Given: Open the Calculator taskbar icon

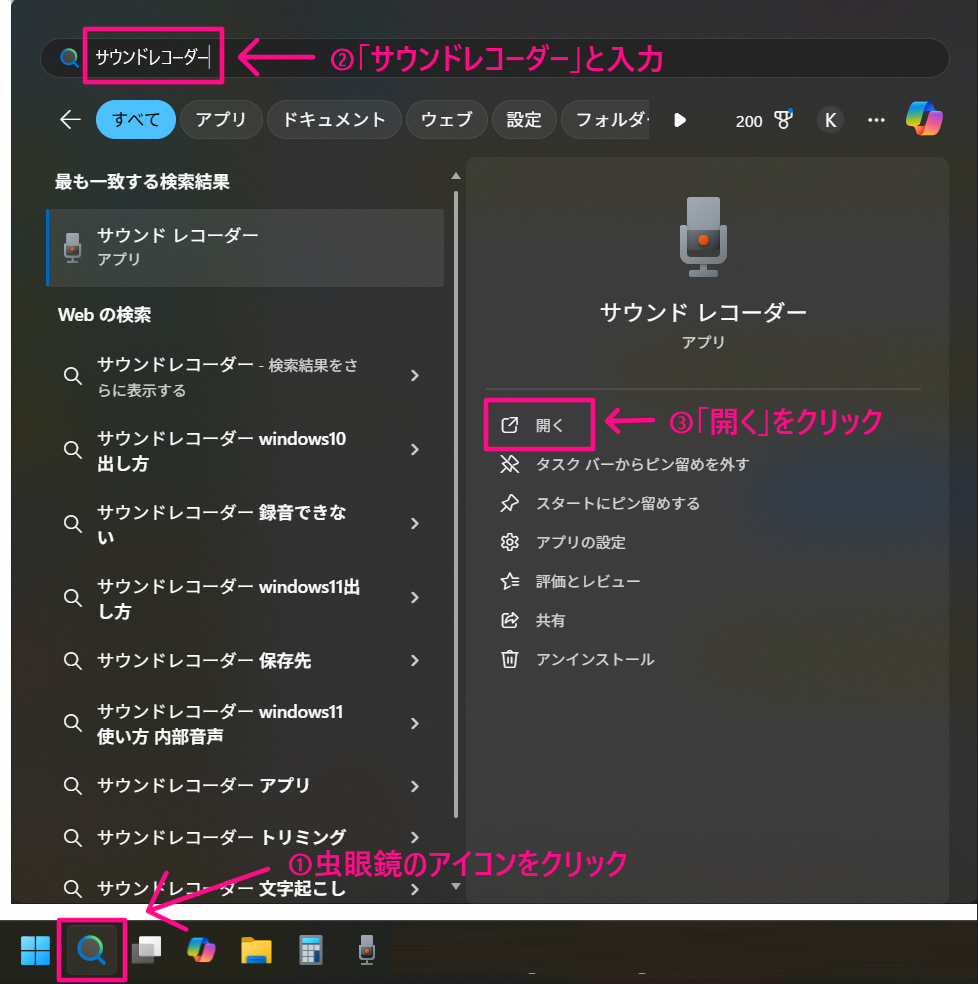Looking at the screenshot, I should pos(311,950).
